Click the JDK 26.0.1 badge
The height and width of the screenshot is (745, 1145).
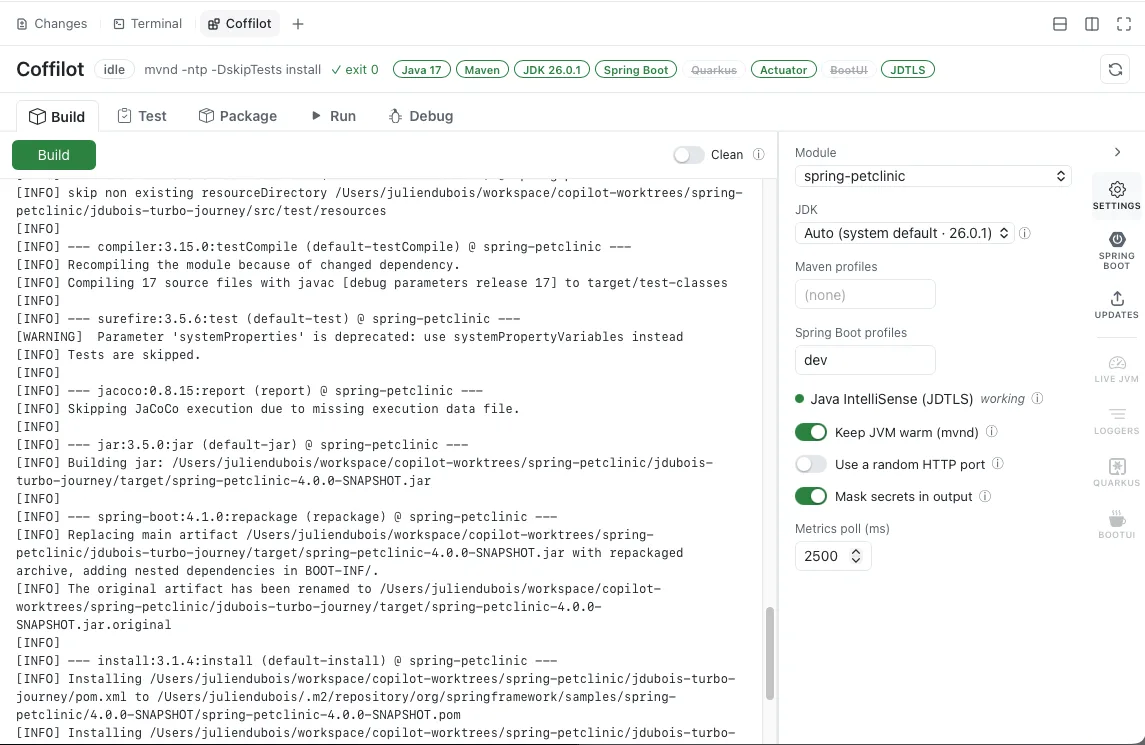(551, 70)
